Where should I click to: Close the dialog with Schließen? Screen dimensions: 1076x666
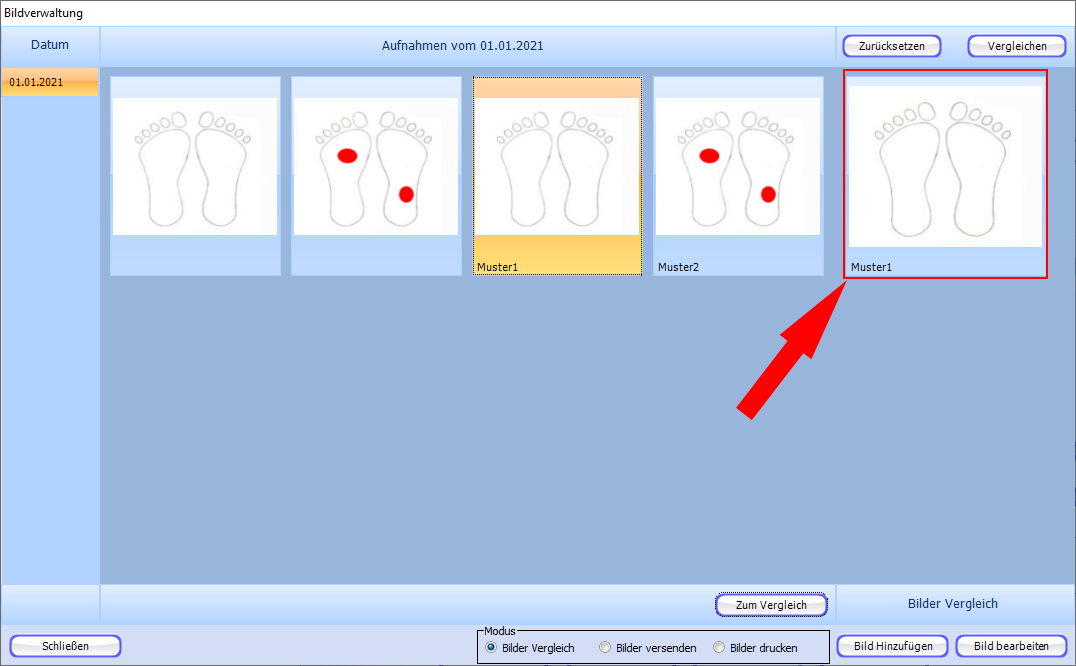tap(66, 646)
